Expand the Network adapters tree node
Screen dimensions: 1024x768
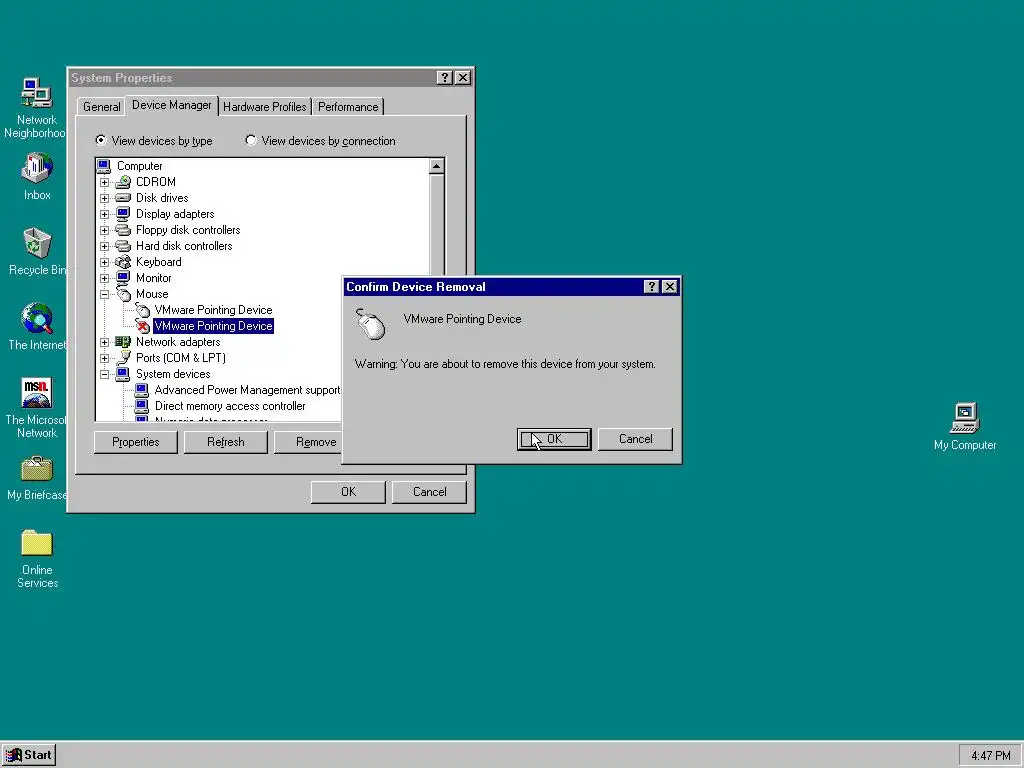tap(104, 342)
